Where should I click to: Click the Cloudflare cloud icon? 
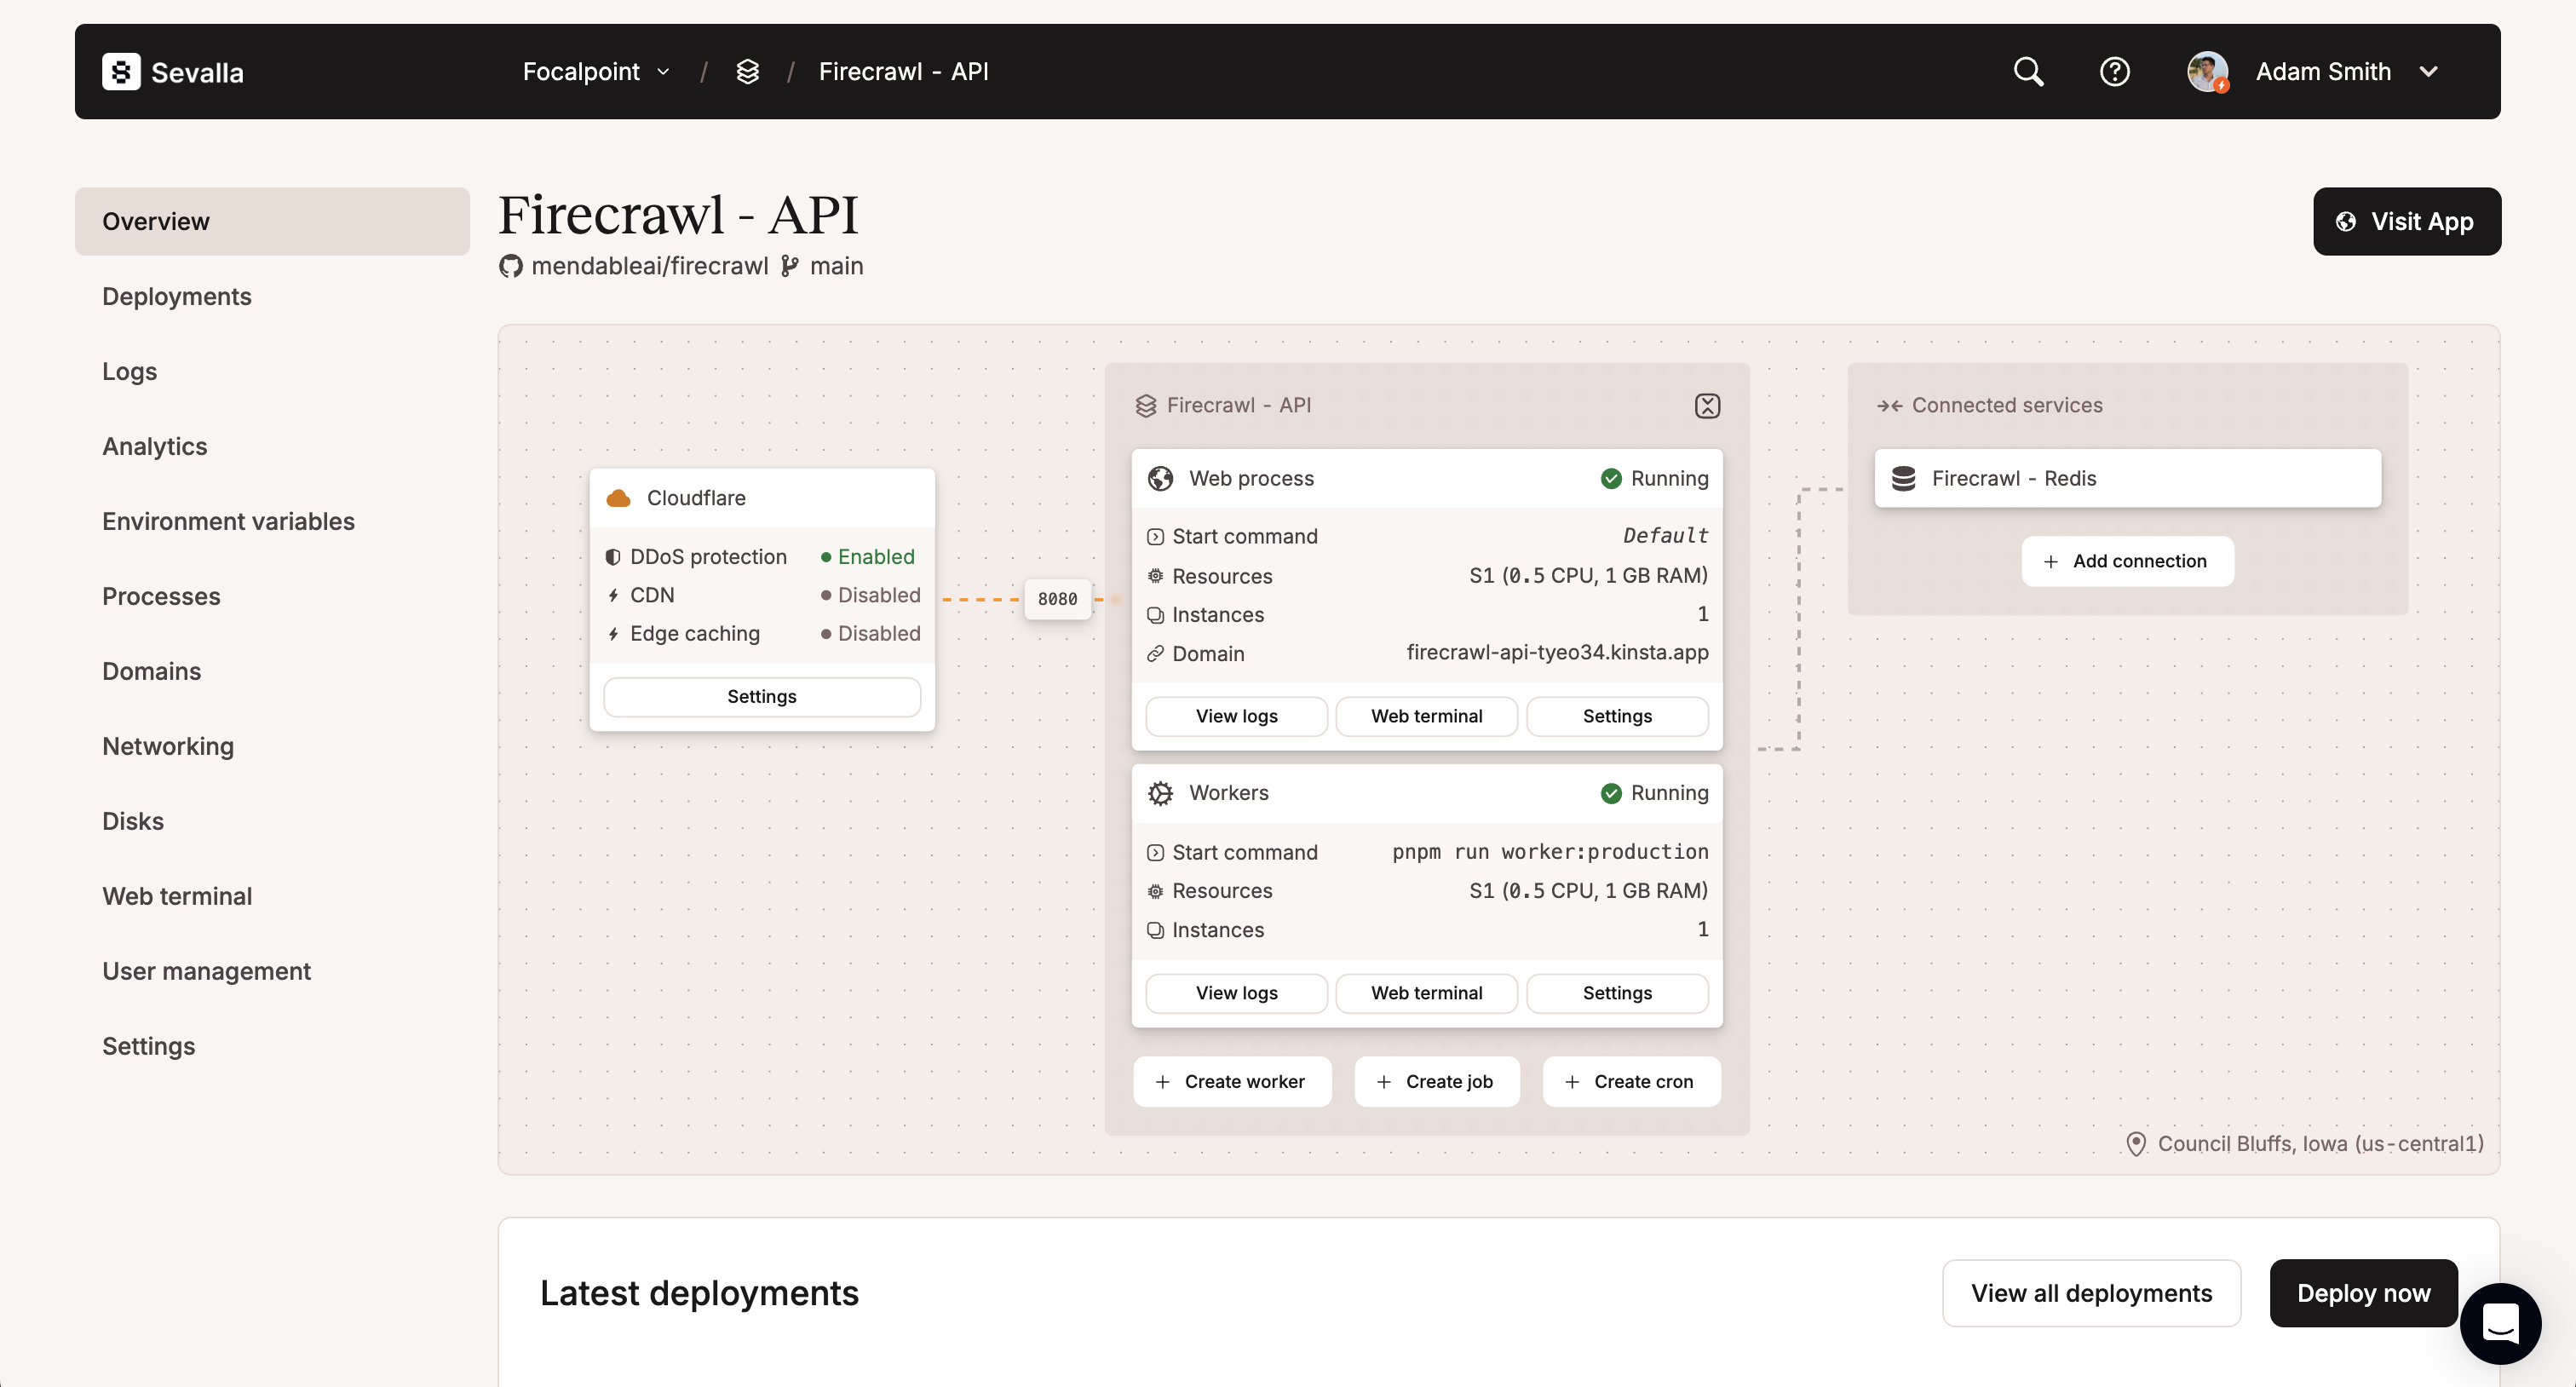[619, 498]
